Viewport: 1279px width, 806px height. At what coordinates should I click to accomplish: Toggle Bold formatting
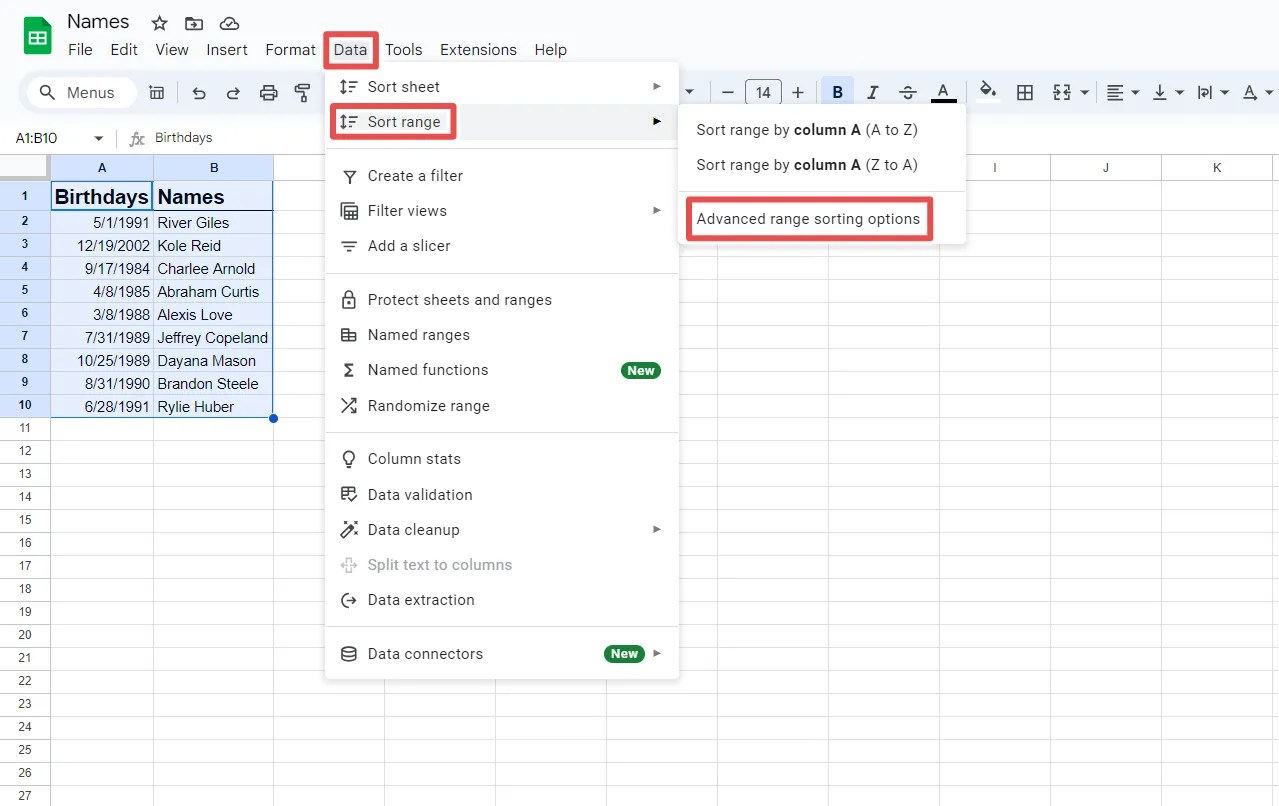pos(837,91)
